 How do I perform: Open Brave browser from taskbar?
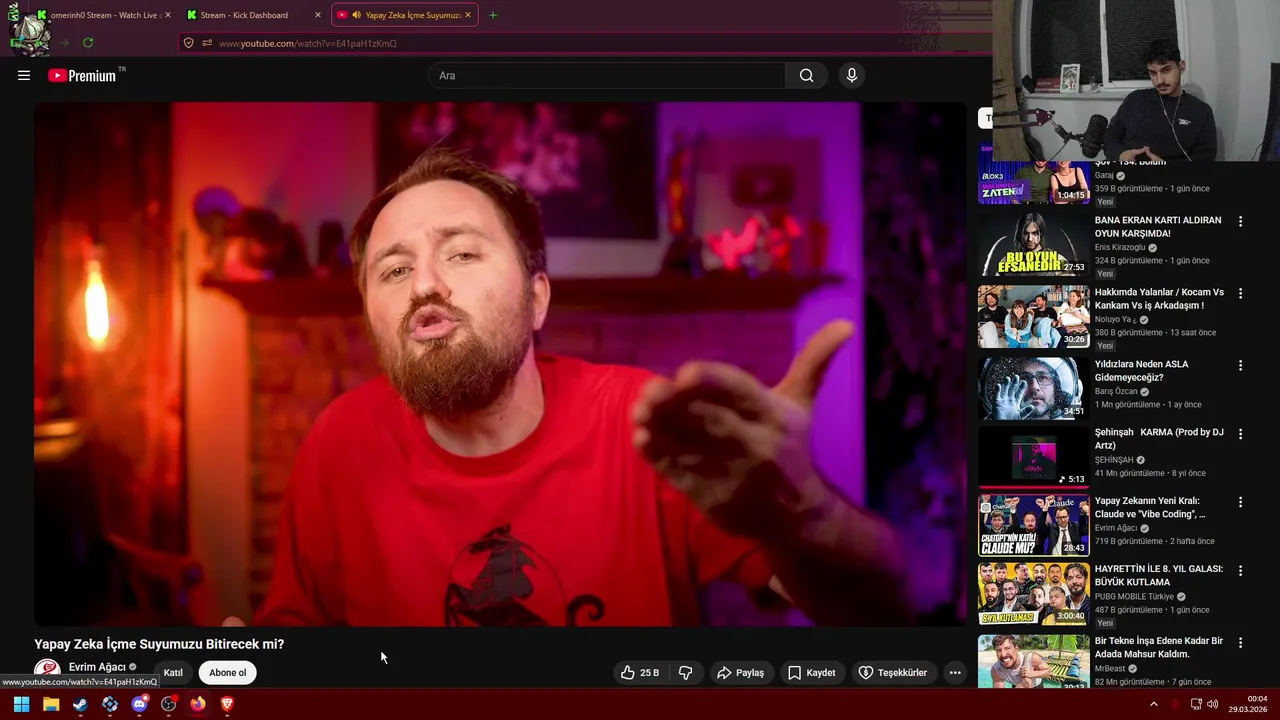(227, 704)
